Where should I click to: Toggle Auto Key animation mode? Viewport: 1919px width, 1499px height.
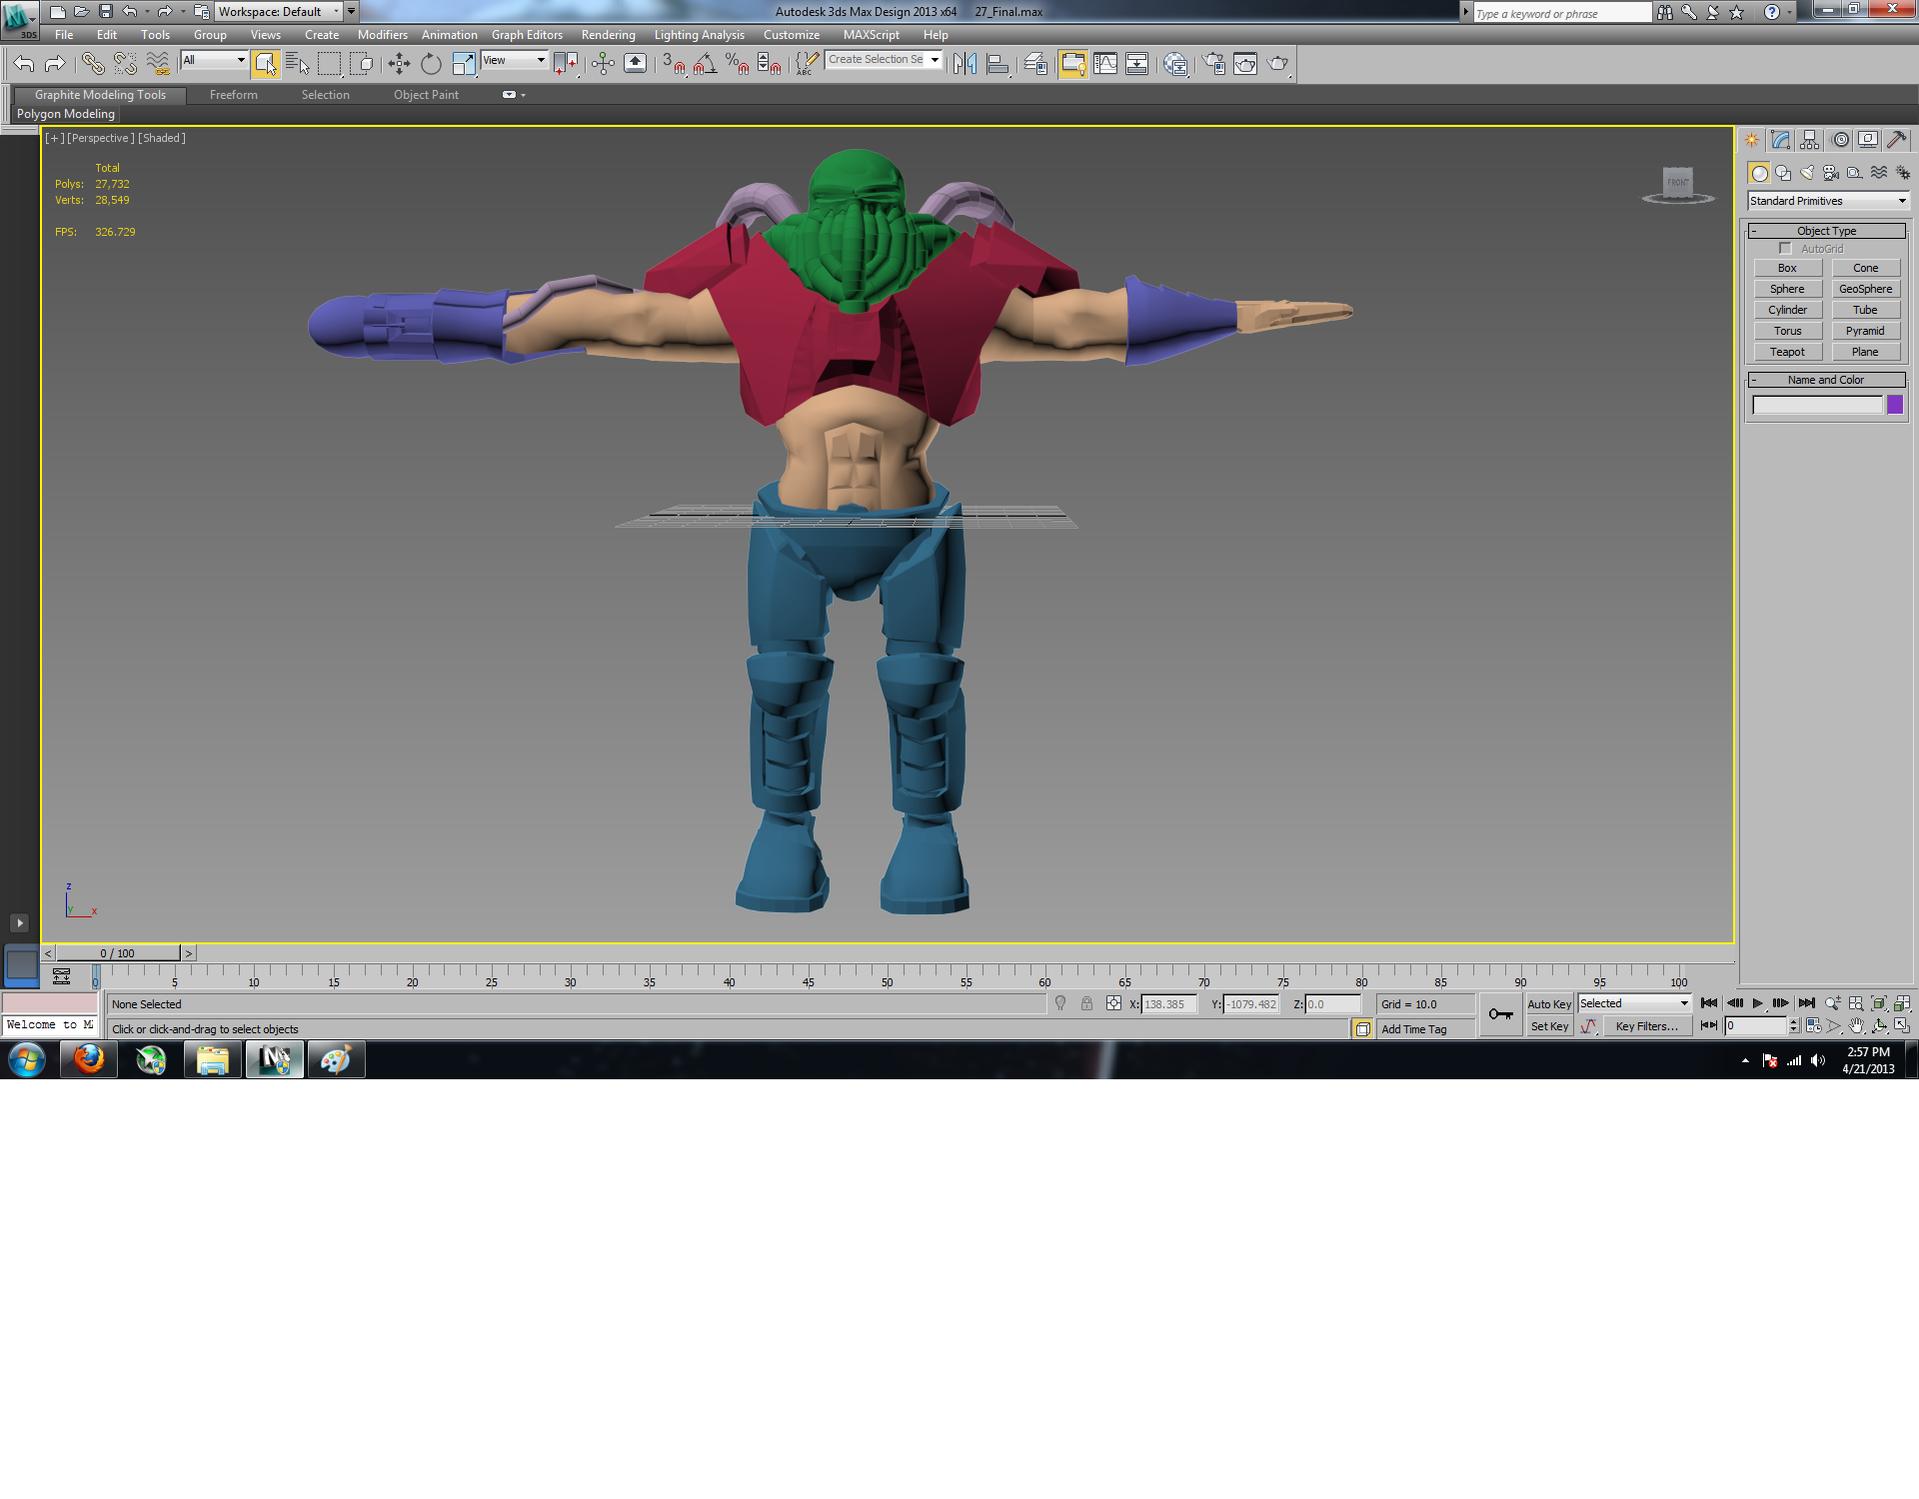click(x=1549, y=1004)
